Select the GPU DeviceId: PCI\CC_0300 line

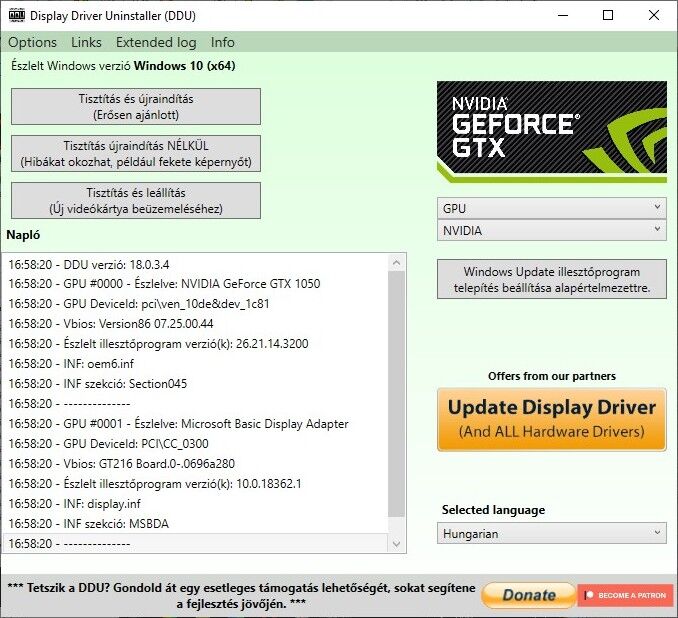coord(196,444)
